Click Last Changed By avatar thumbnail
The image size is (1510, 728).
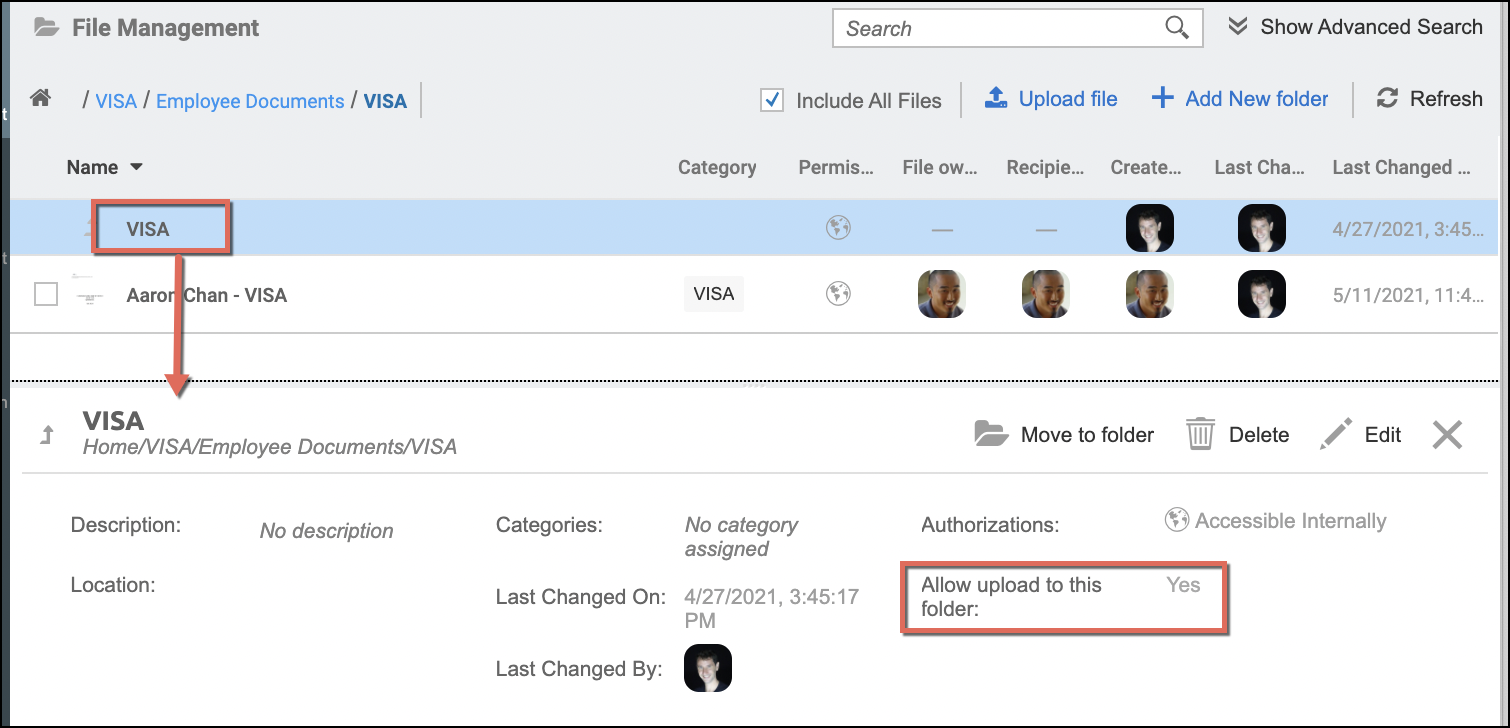click(708, 668)
